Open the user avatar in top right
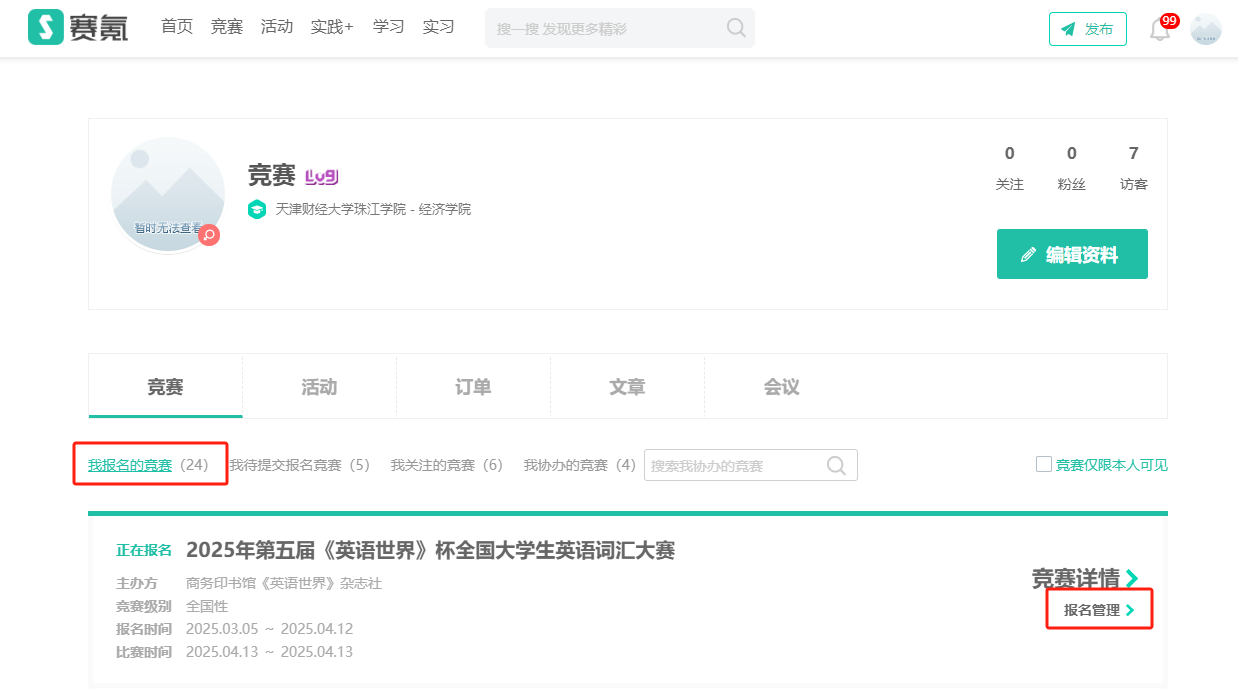Viewport: 1238px width, 689px height. [x=1206, y=29]
